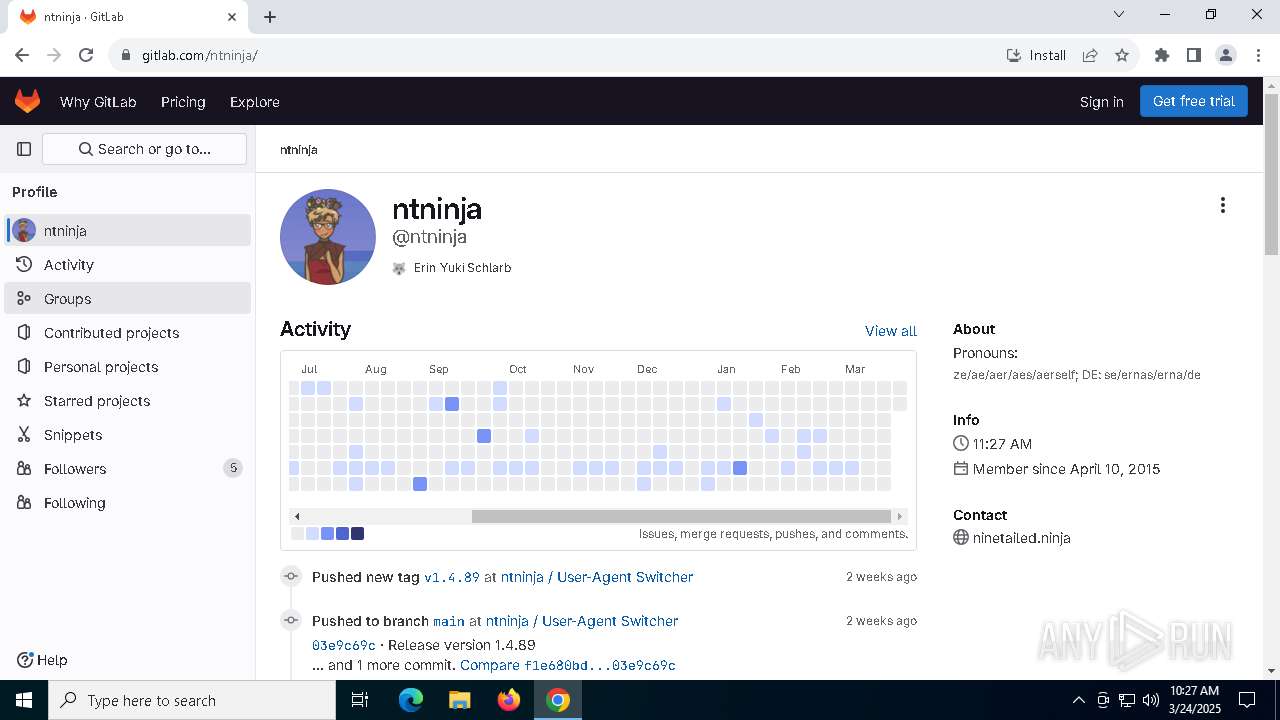Click the darkest legend color square
The image size is (1280, 720).
coord(358,534)
